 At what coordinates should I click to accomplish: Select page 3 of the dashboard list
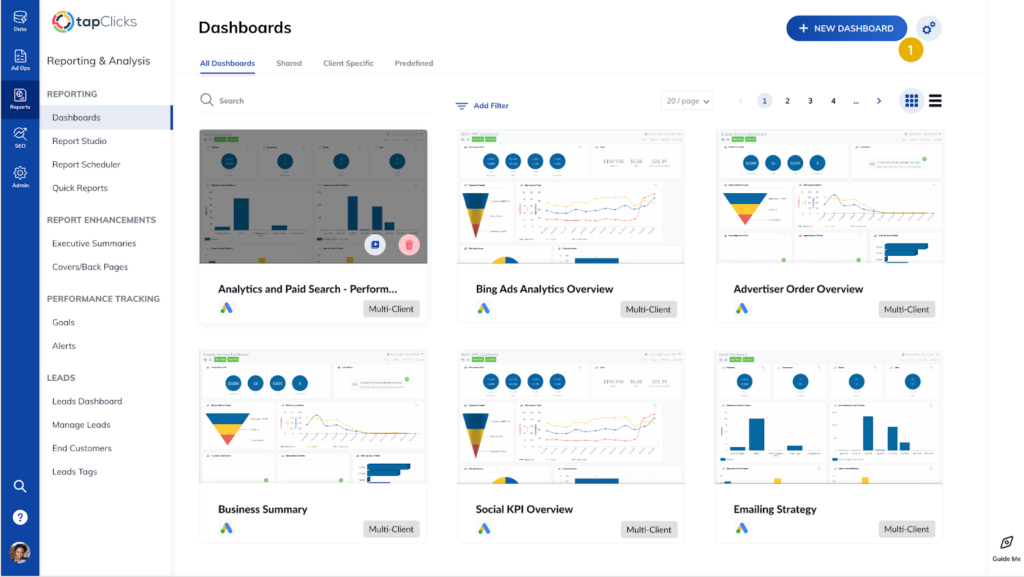click(x=810, y=100)
